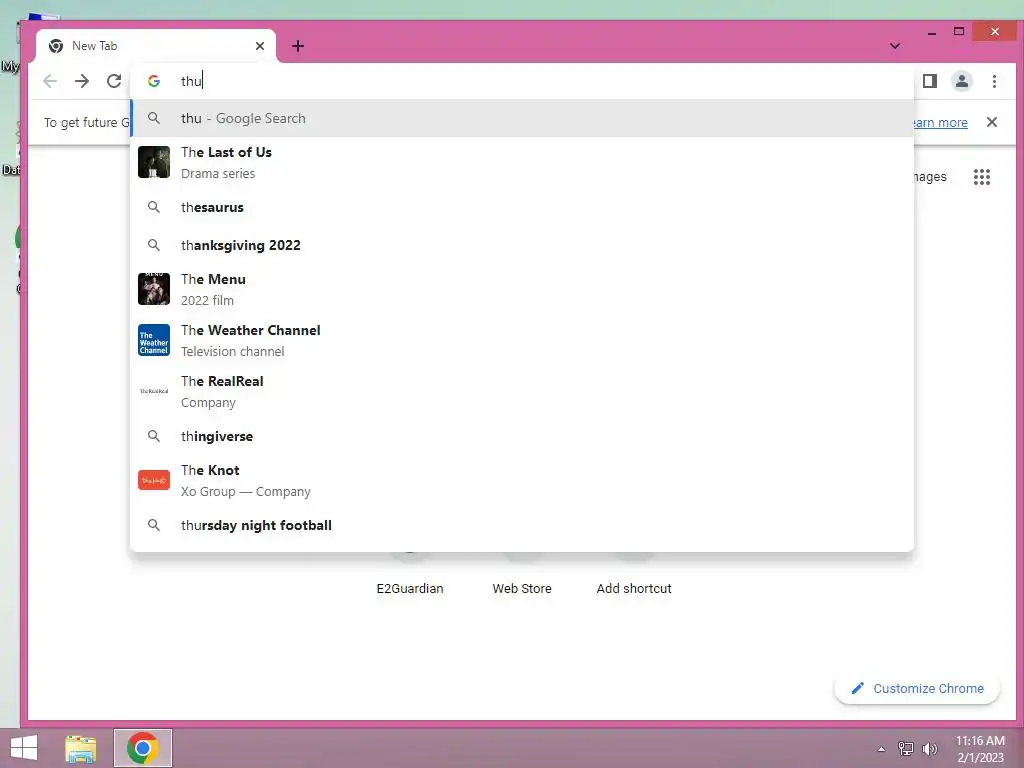
Task: Choose 'The Last of Us' suggestion
Action: tap(522, 162)
